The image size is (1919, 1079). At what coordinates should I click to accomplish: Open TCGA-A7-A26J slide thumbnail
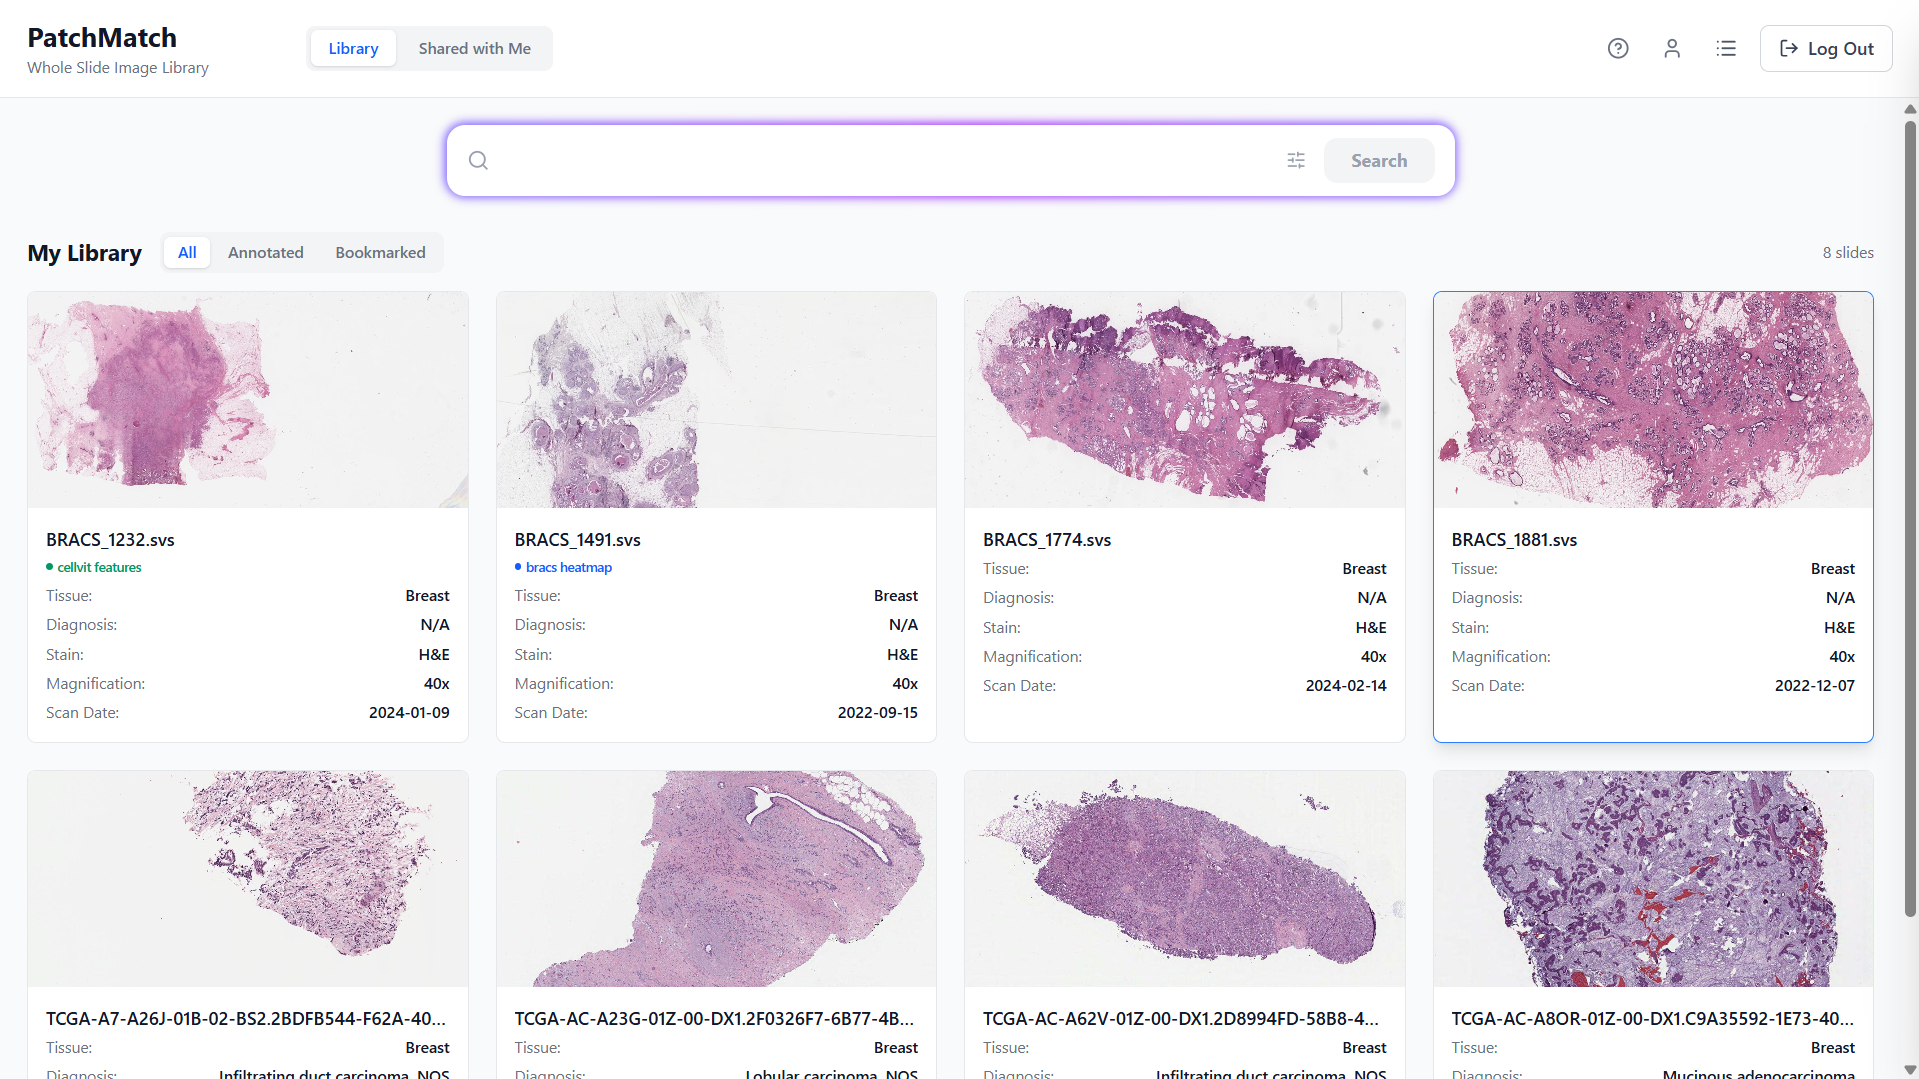248,879
